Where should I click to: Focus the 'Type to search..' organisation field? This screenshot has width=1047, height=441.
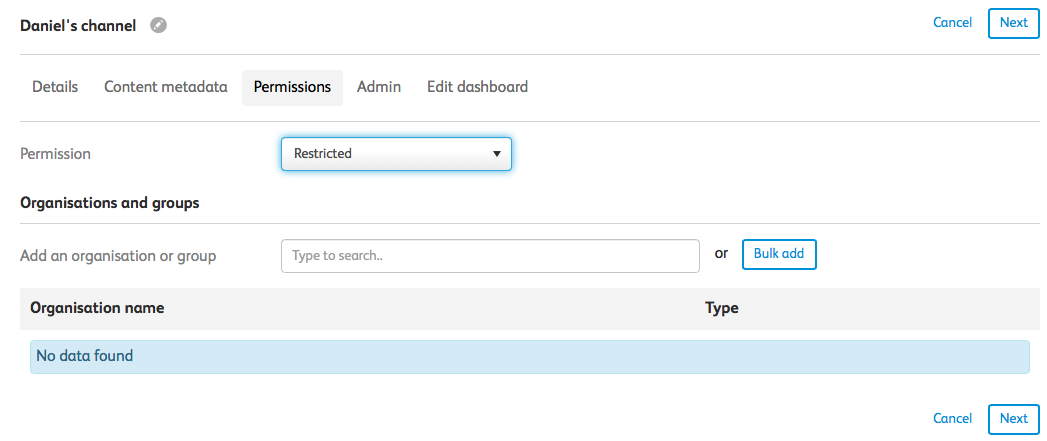490,256
